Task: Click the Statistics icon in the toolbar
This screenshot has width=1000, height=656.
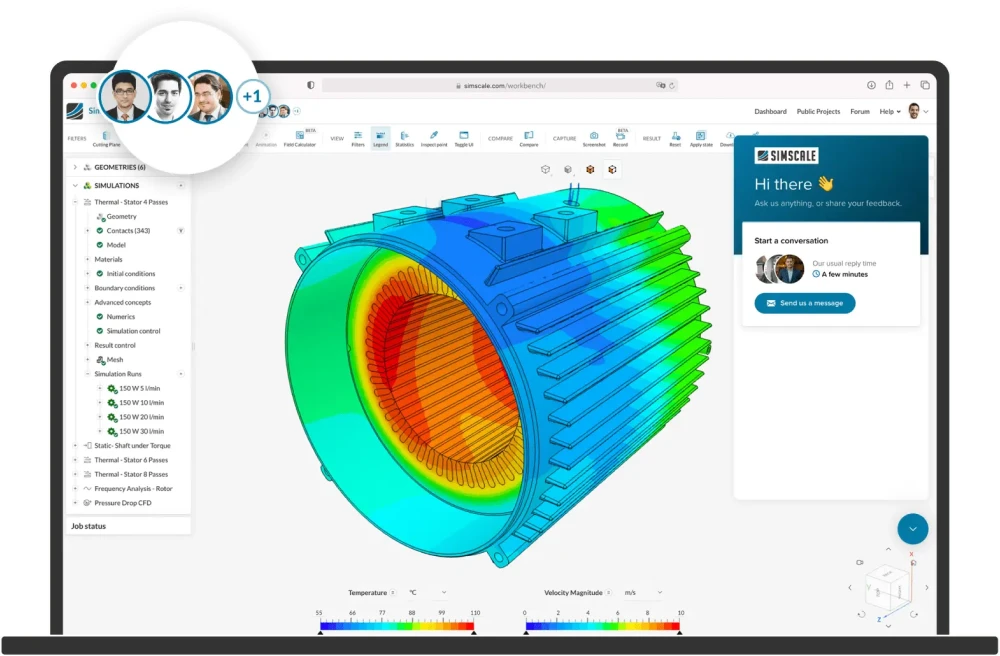Action: pyautogui.click(x=403, y=134)
